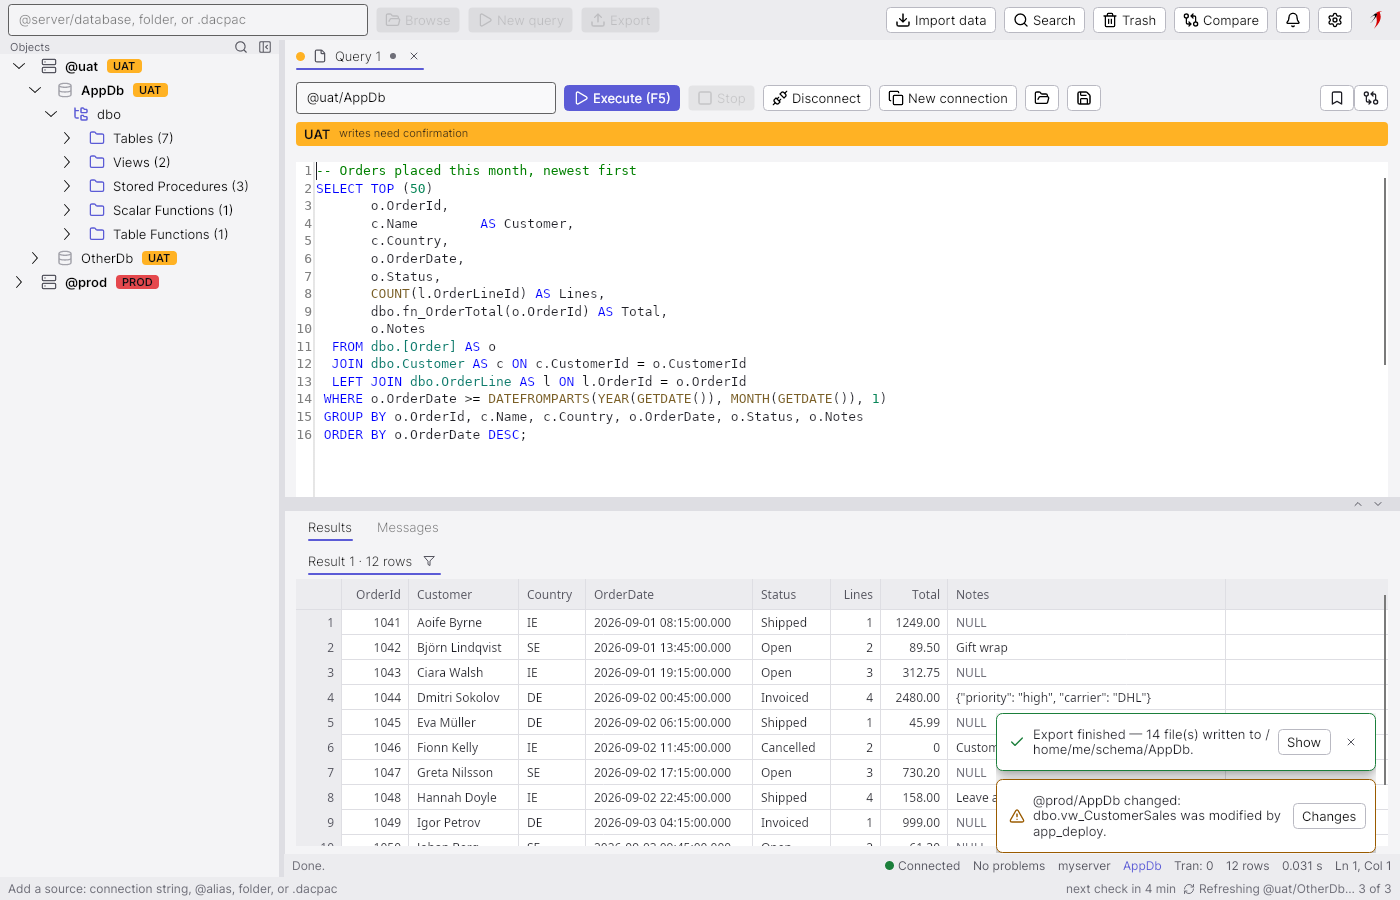Open settings via the gear icon
Viewport: 1400px width, 900px height.
1335,20
